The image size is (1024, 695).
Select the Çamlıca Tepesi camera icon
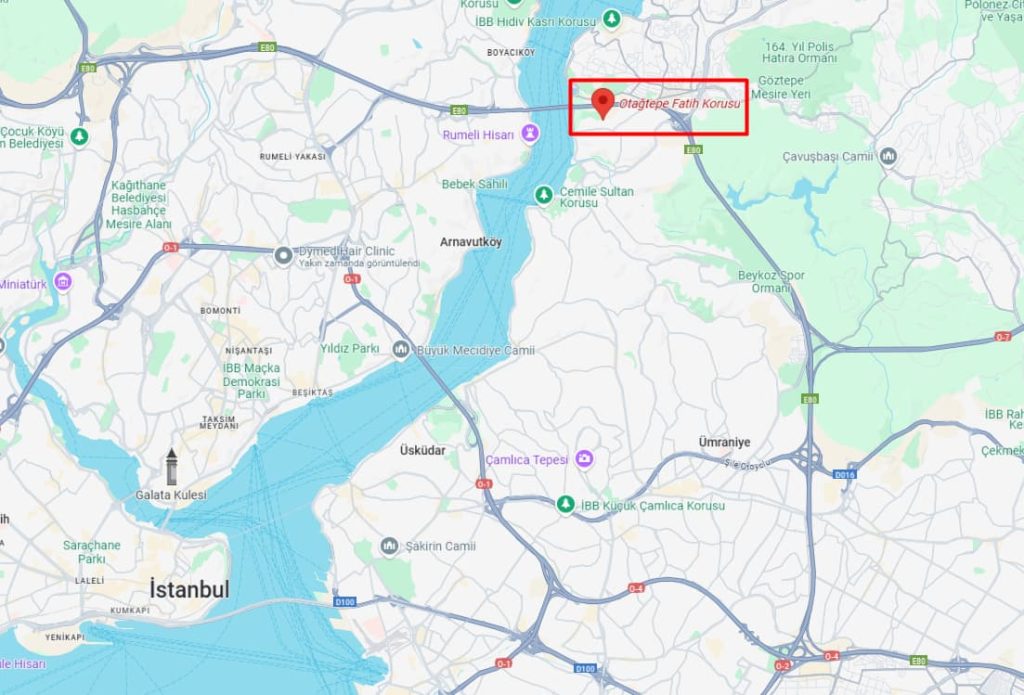(584, 459)
